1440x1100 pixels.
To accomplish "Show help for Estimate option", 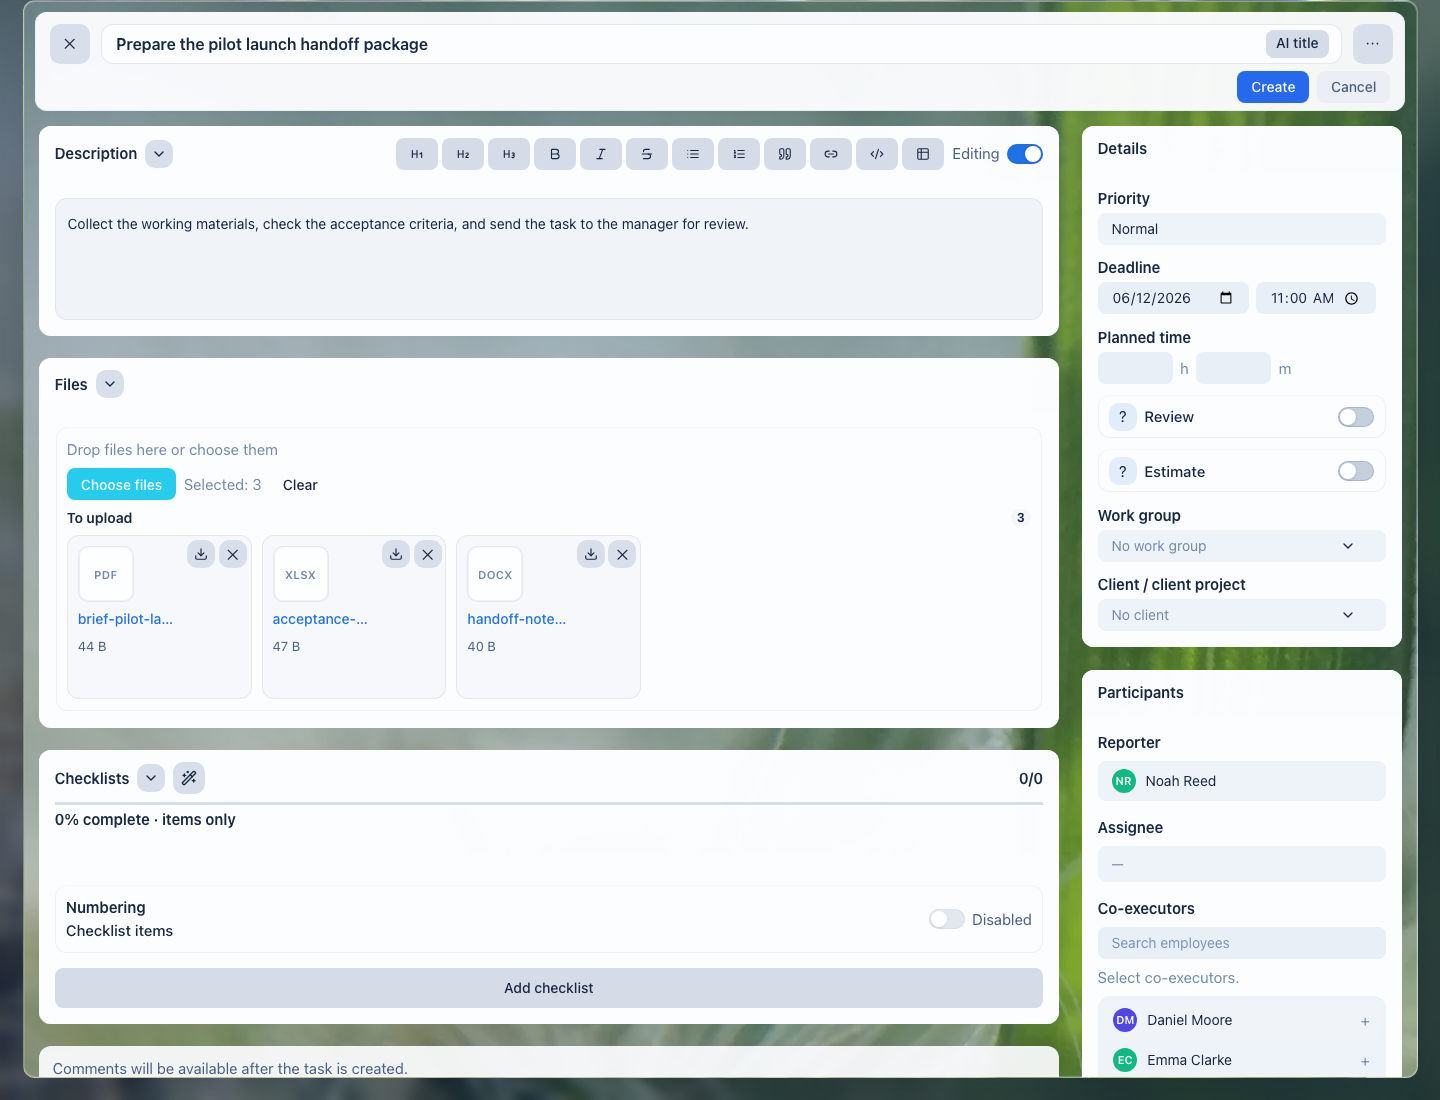I will coord(1123,472).
